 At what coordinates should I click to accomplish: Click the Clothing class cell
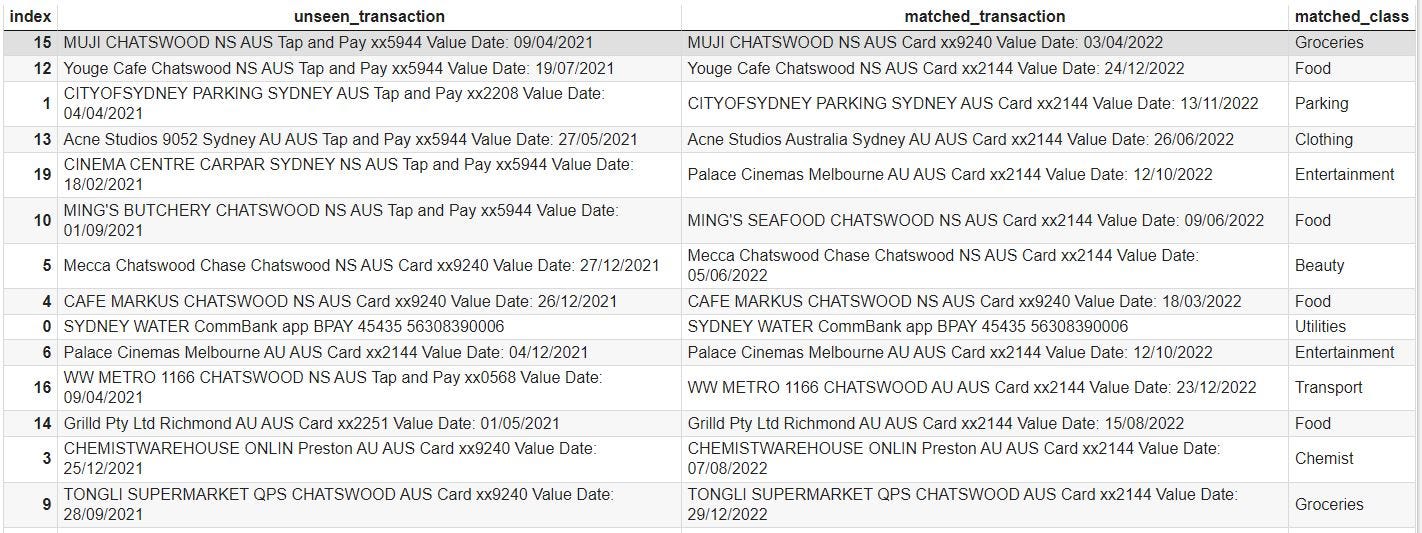coord(1323,140)
